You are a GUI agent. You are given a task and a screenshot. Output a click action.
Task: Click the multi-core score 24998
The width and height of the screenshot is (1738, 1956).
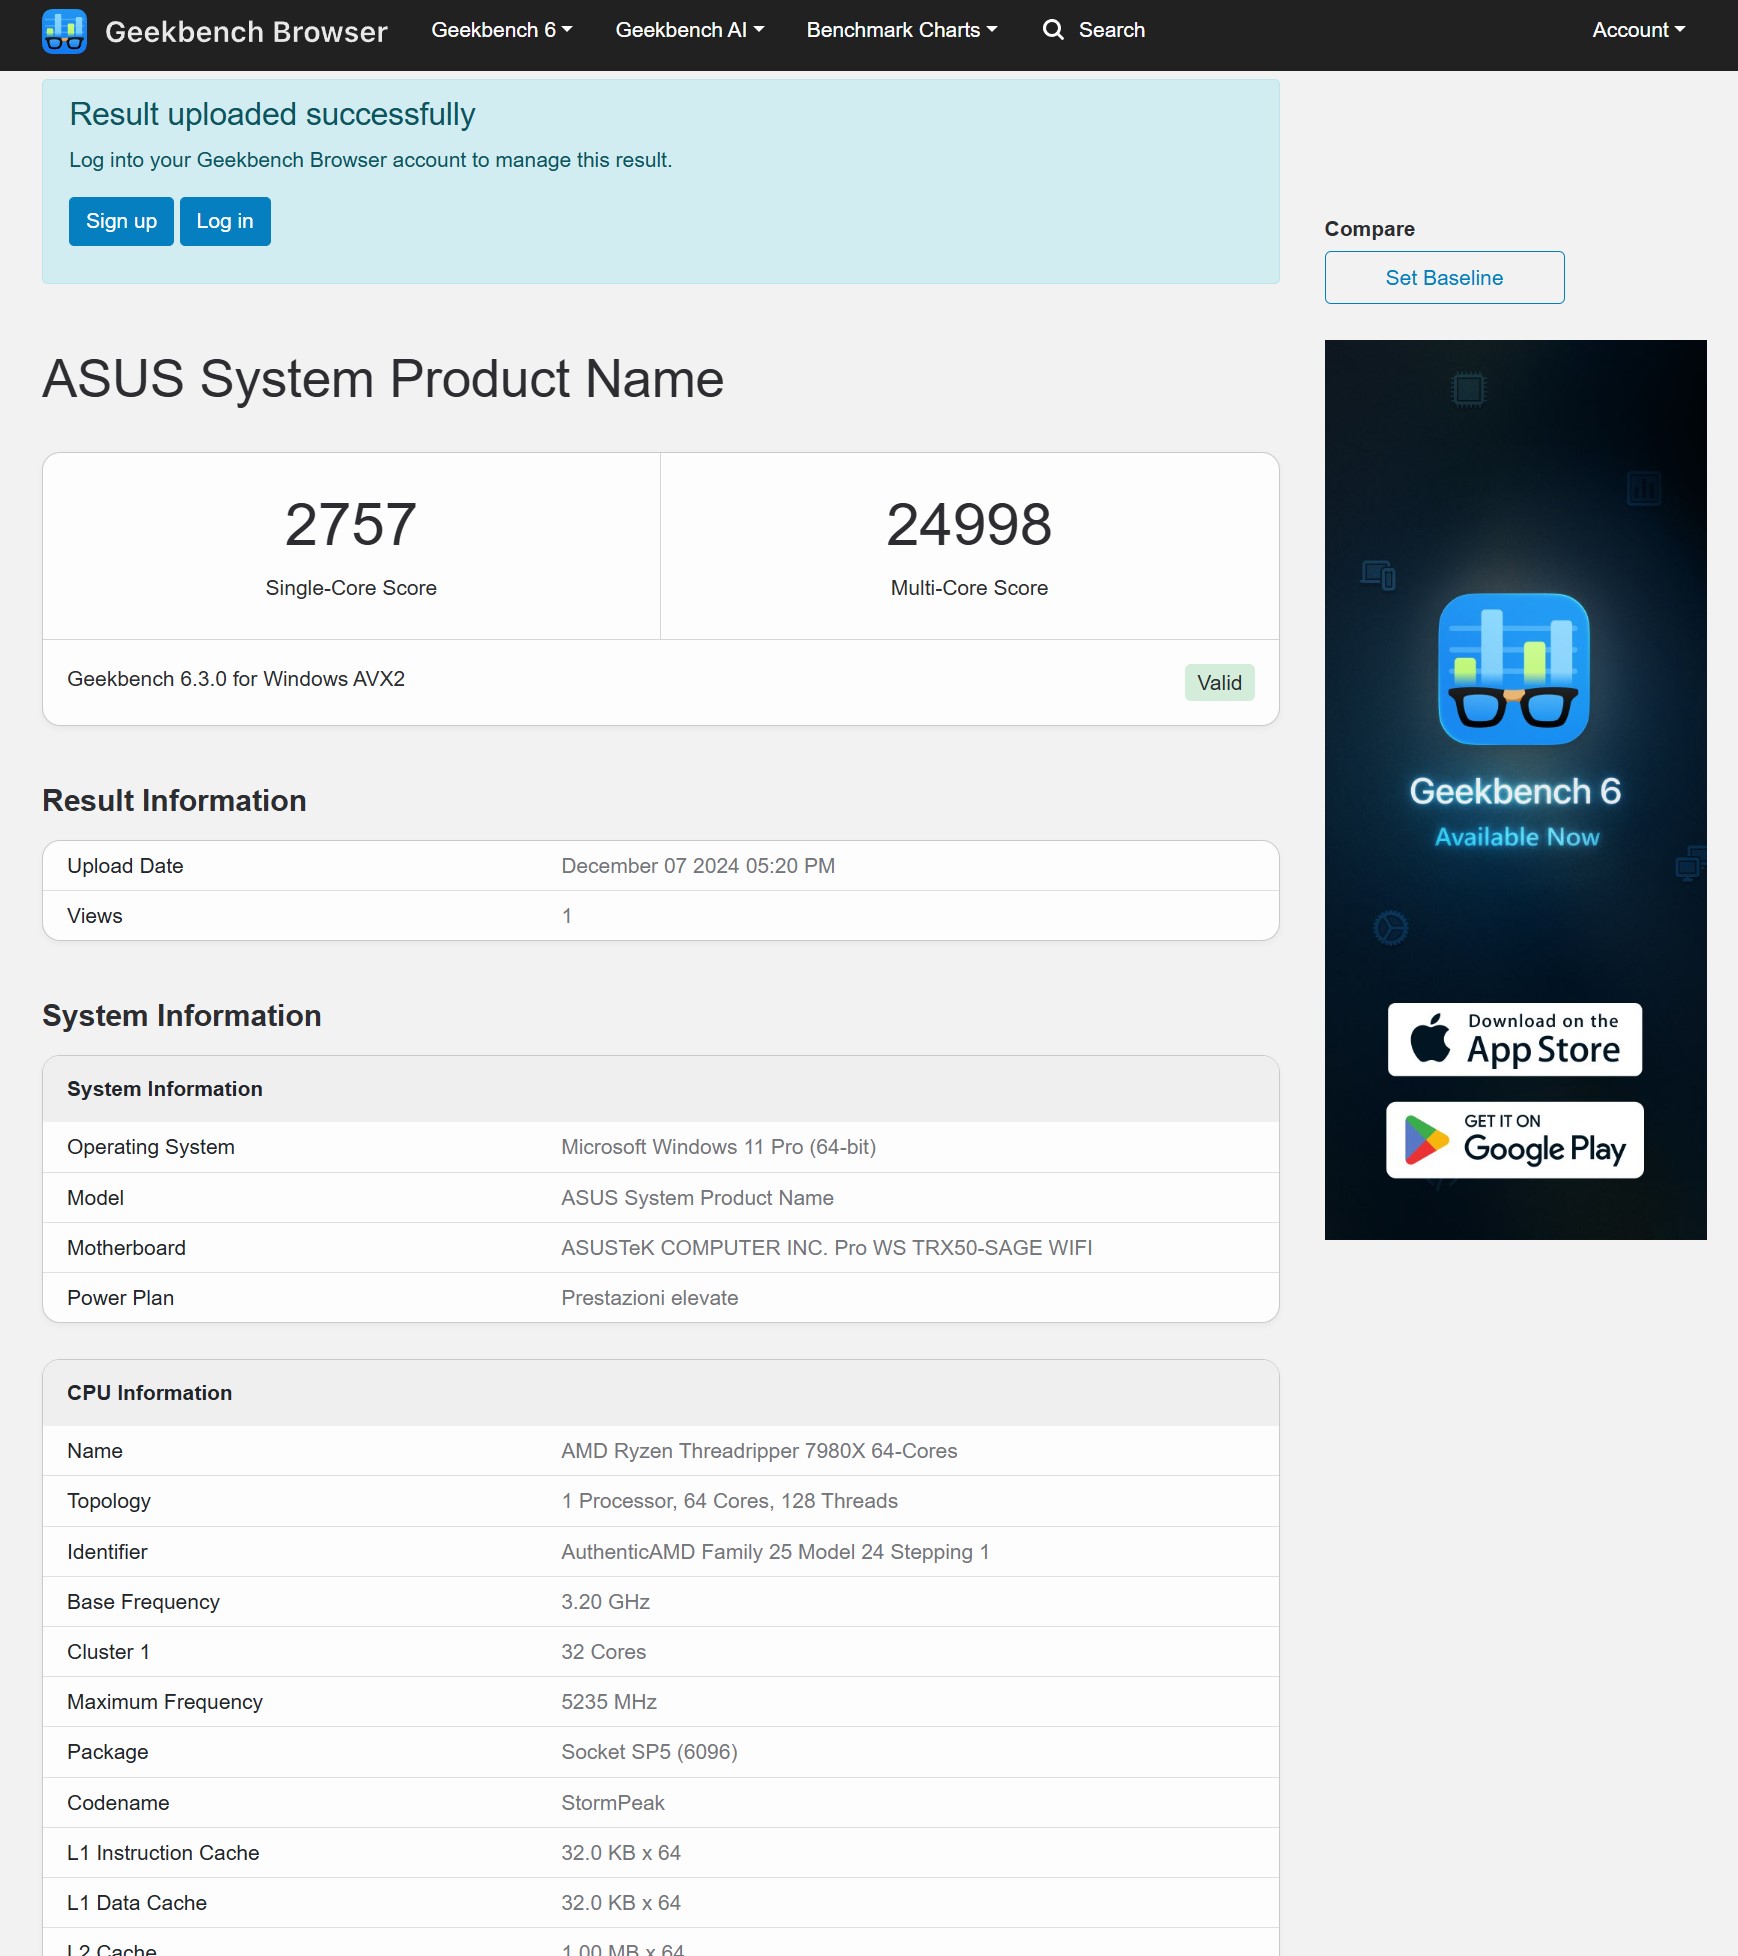pyautogui.click(x=969, y=525)
